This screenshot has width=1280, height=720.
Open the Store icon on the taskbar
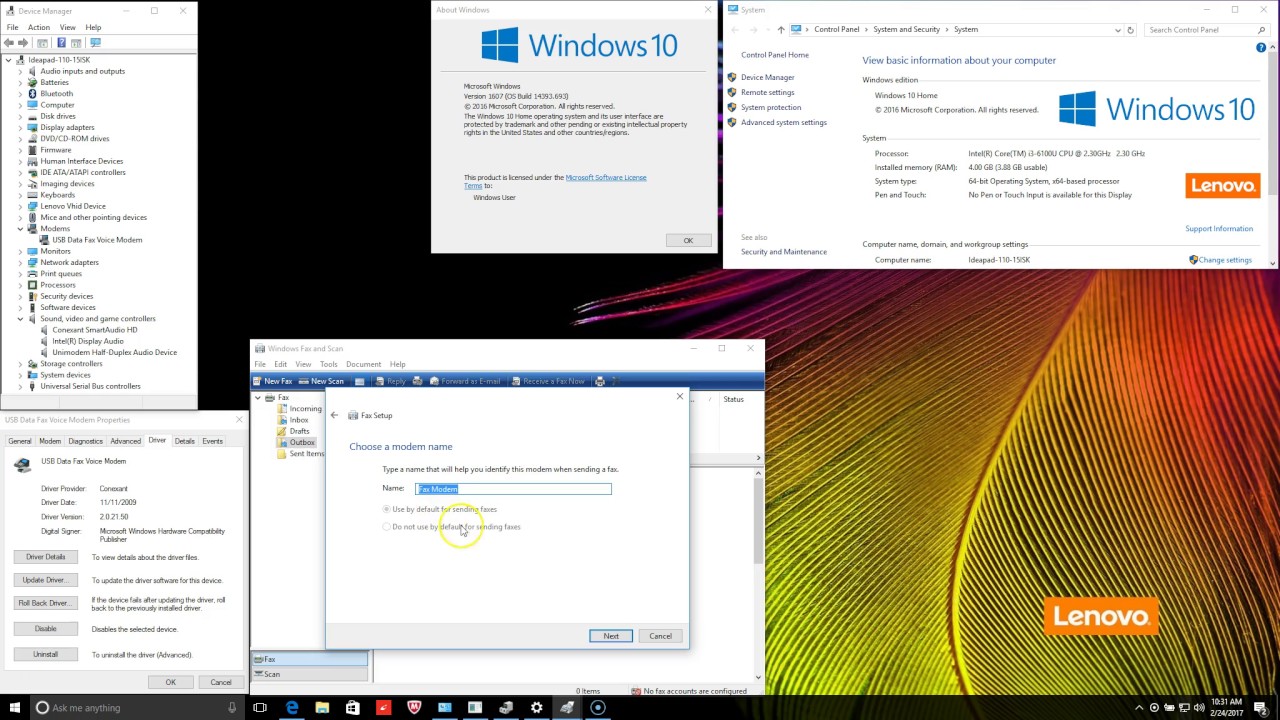coord(352,707)
